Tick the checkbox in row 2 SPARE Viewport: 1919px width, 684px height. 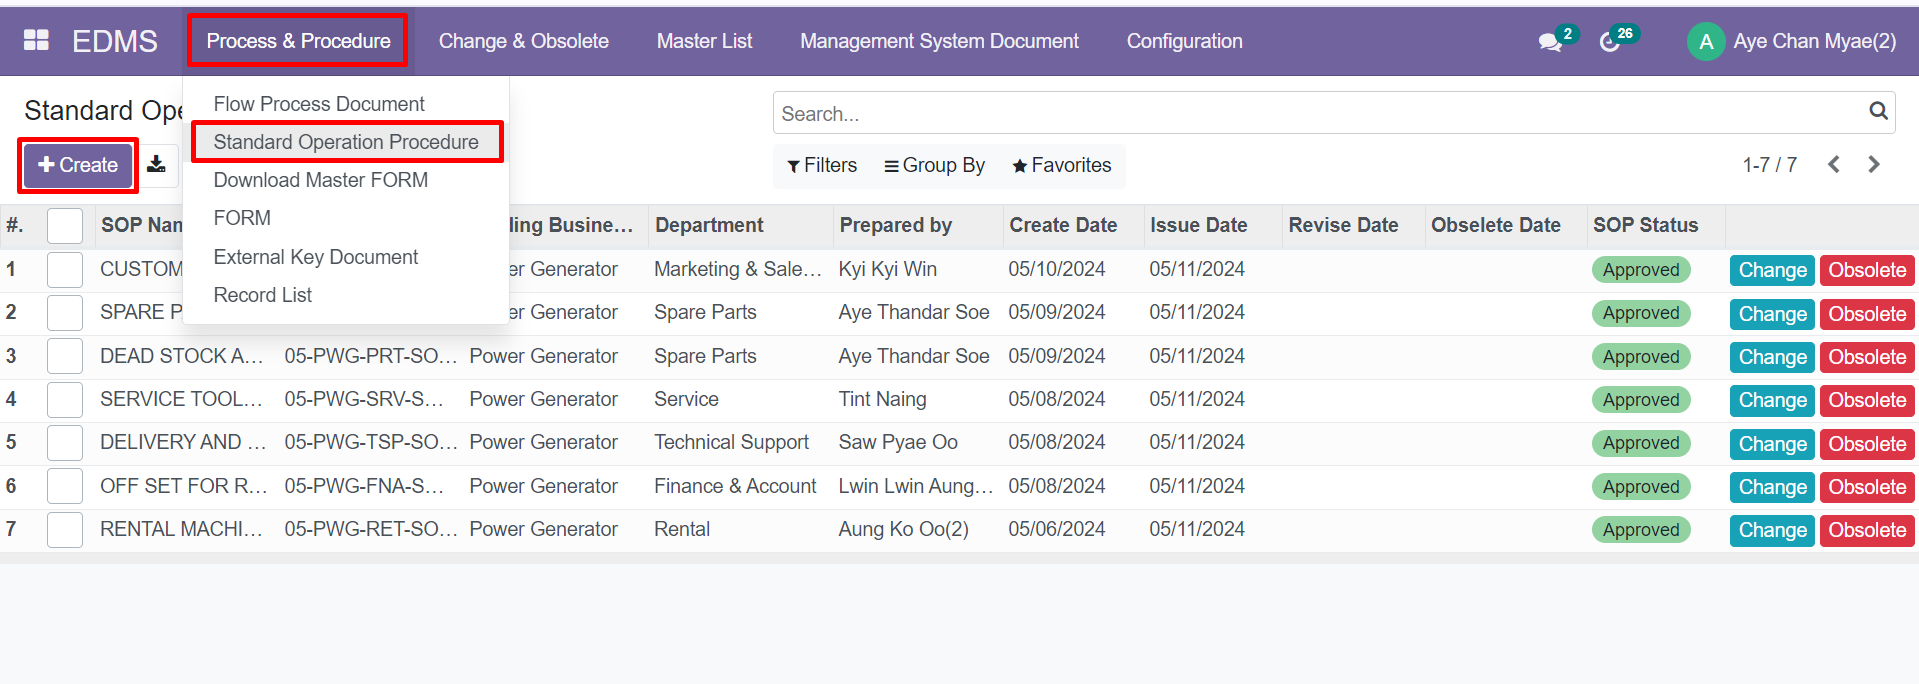(x=65, y=313)
